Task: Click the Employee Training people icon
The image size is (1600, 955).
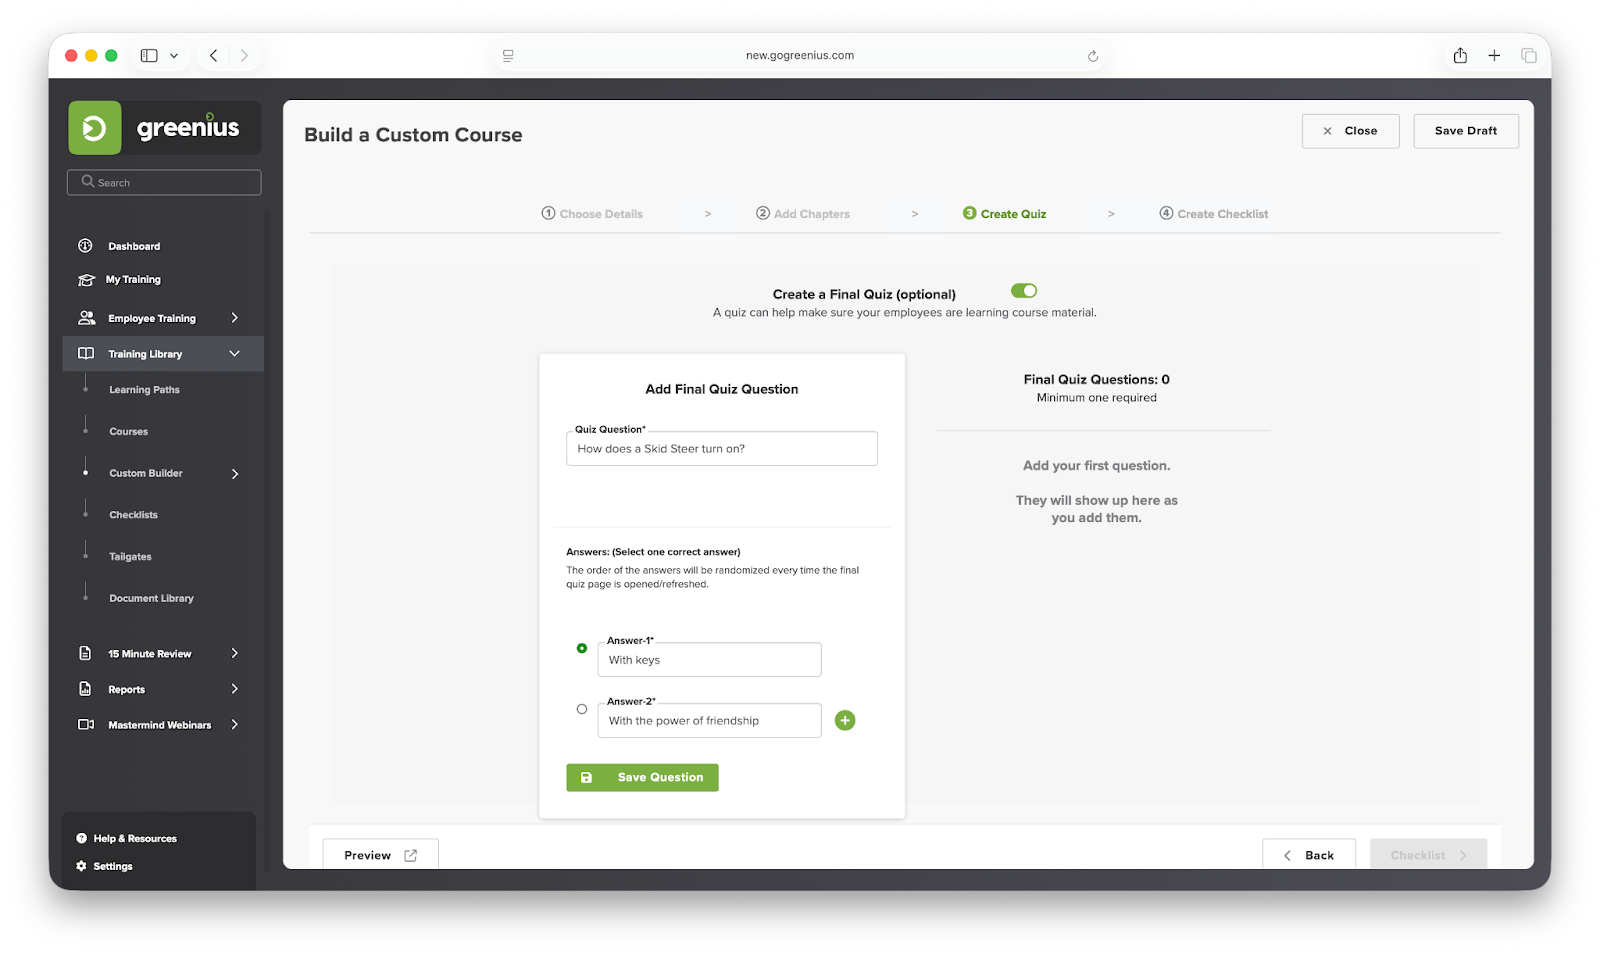Action: (86, 318)
